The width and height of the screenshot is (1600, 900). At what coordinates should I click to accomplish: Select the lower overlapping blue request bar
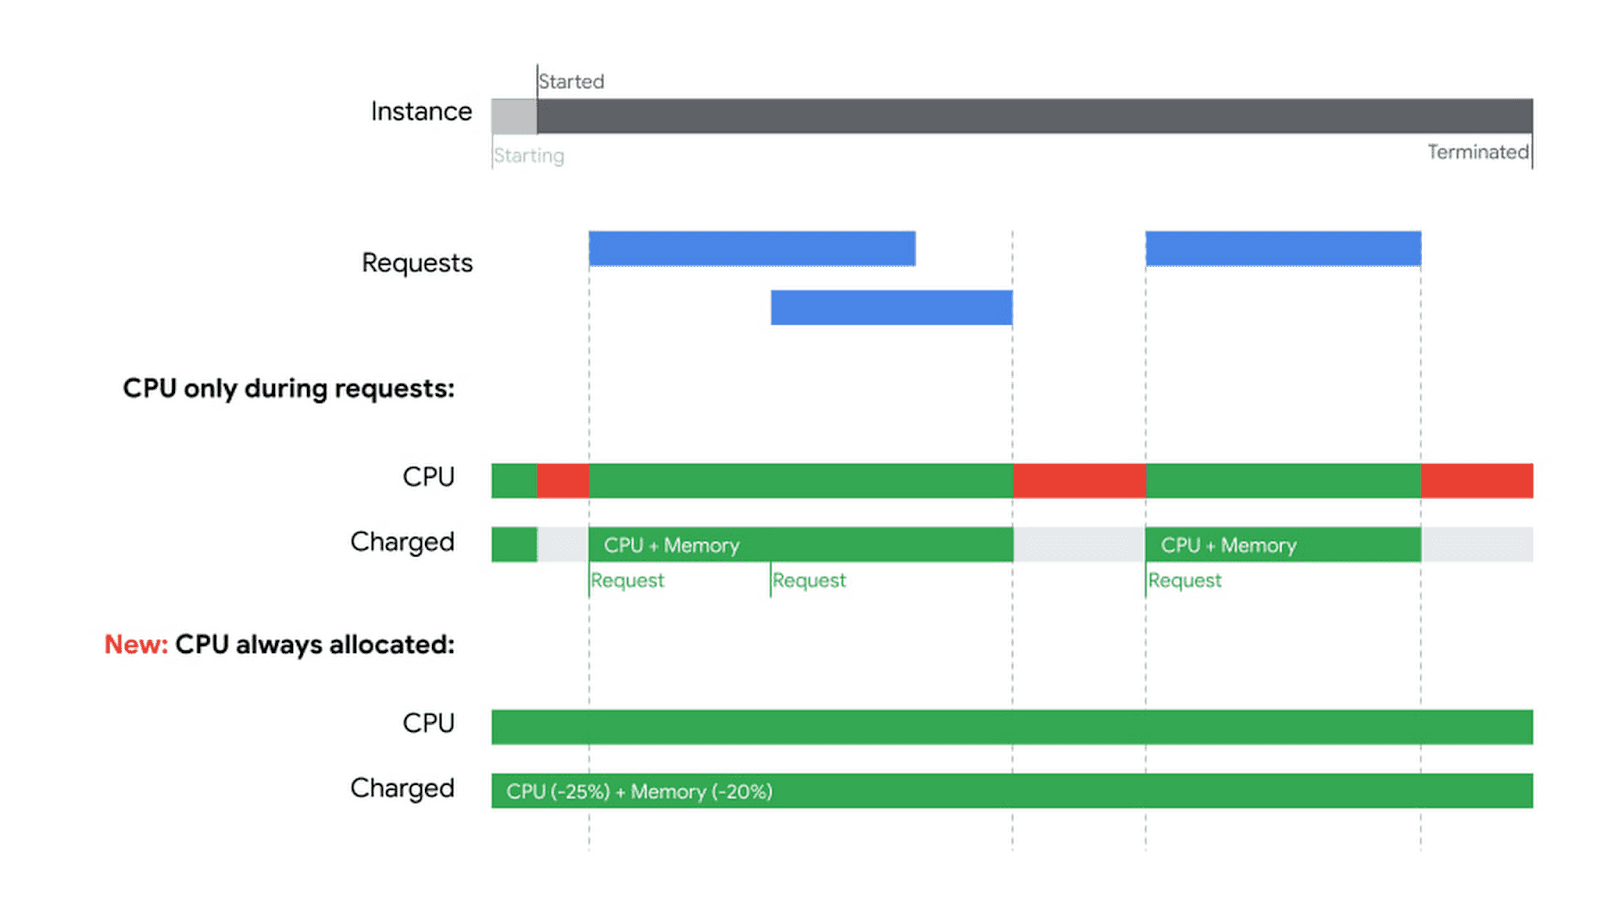click(x=891, y=308)
